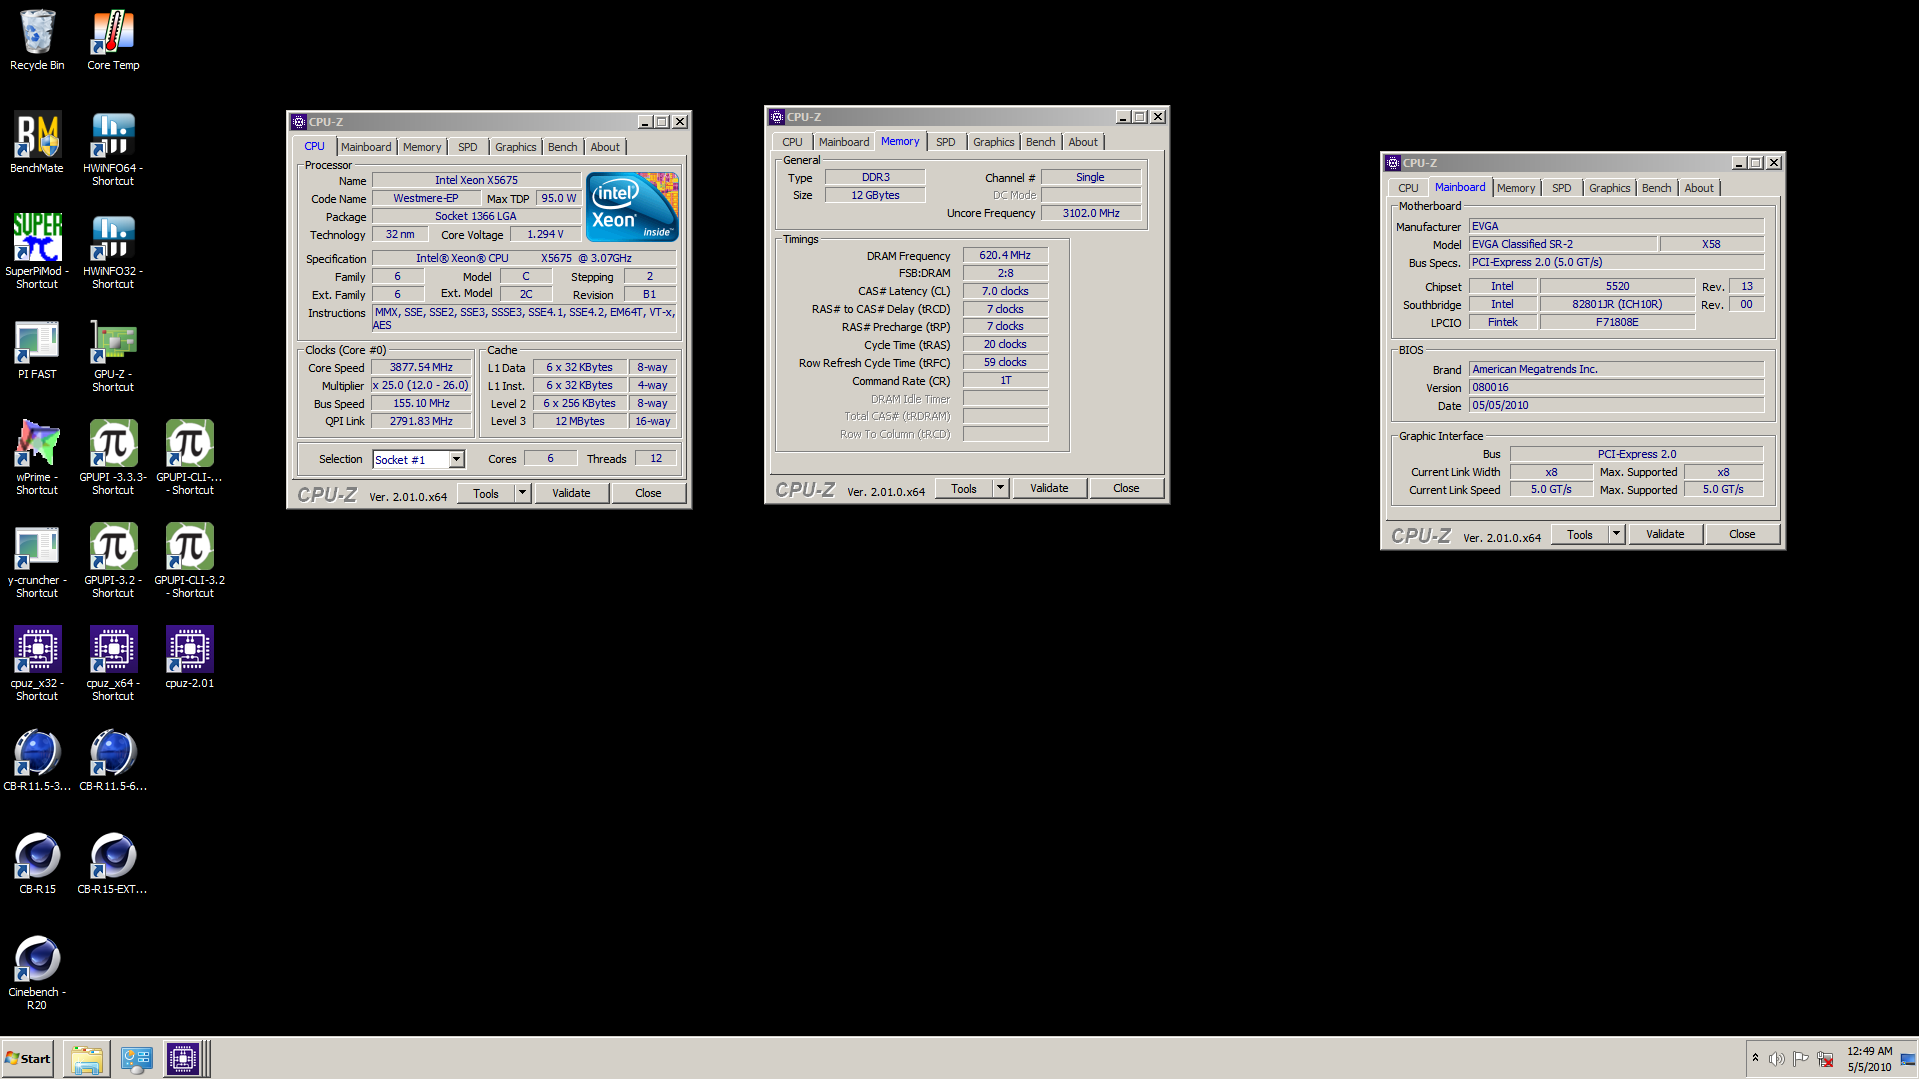The height and width of the screenshot is (1079, 1919).
Task: Show hidden system tray icons
Action: (x=1755, y=1058)
